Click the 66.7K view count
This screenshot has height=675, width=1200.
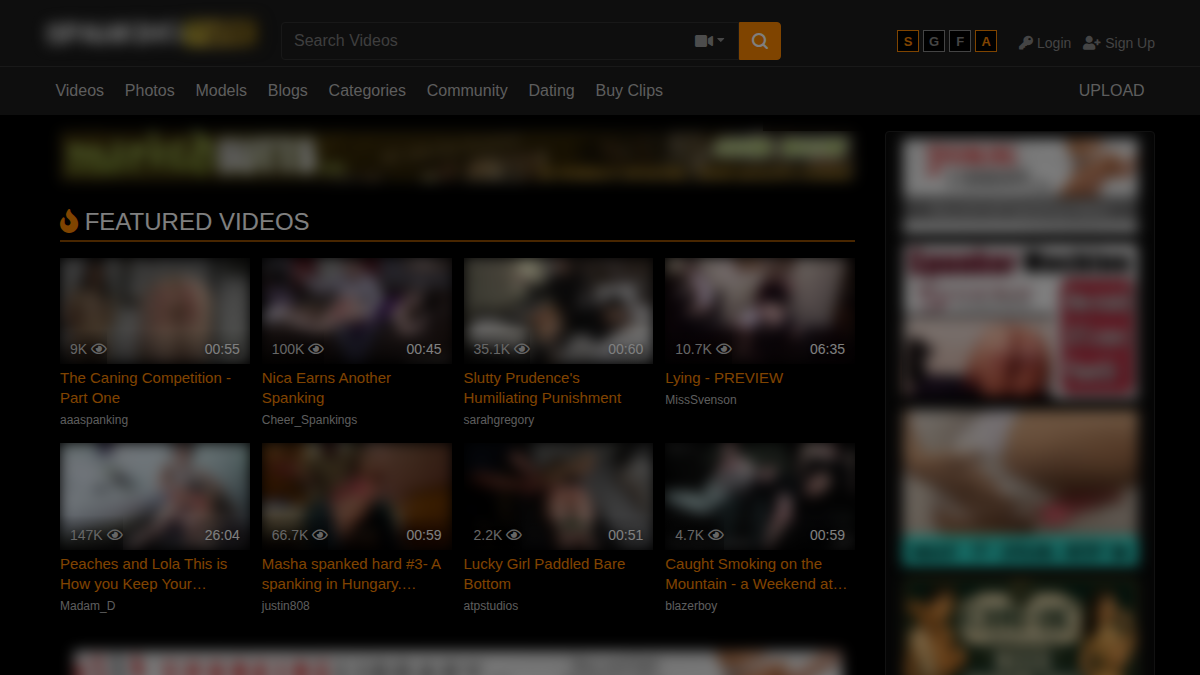click(x=290, y=535)
